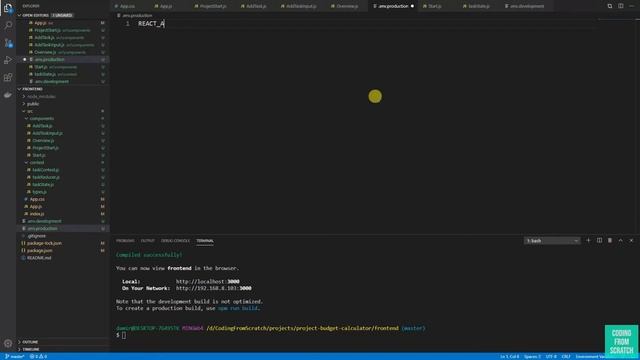The image size is (640, 360).
Task: Kill the terminal with trash icon
Action: click(610, 240)
